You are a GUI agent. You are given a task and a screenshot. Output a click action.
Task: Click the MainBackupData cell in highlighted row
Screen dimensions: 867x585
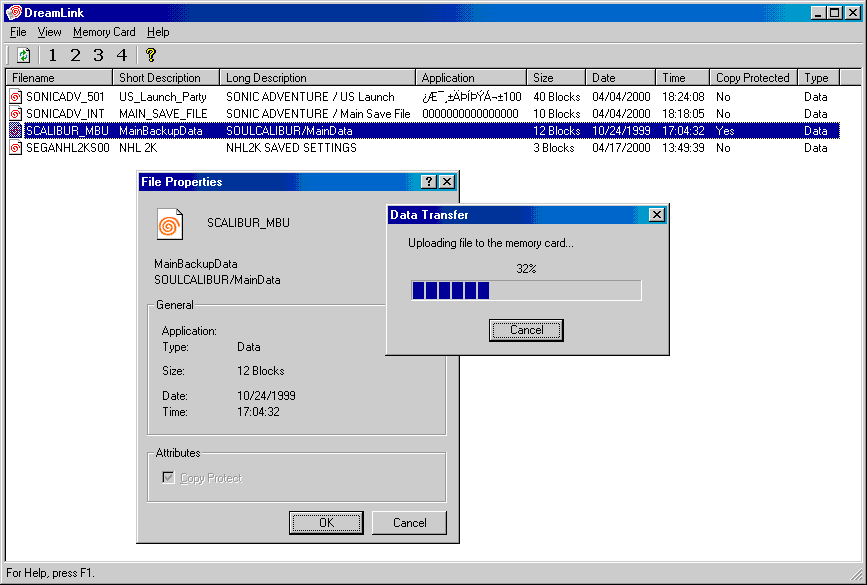coord(161,131)
